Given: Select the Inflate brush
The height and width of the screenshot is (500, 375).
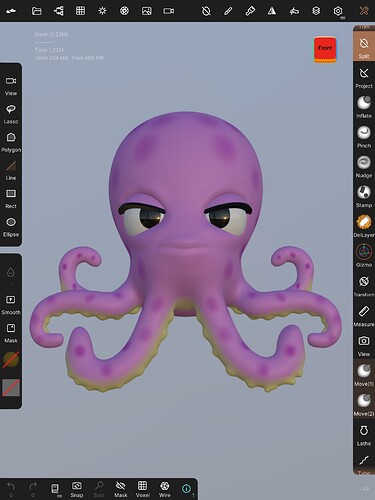Looking at the screenshot, I should (x=364, y=107).
